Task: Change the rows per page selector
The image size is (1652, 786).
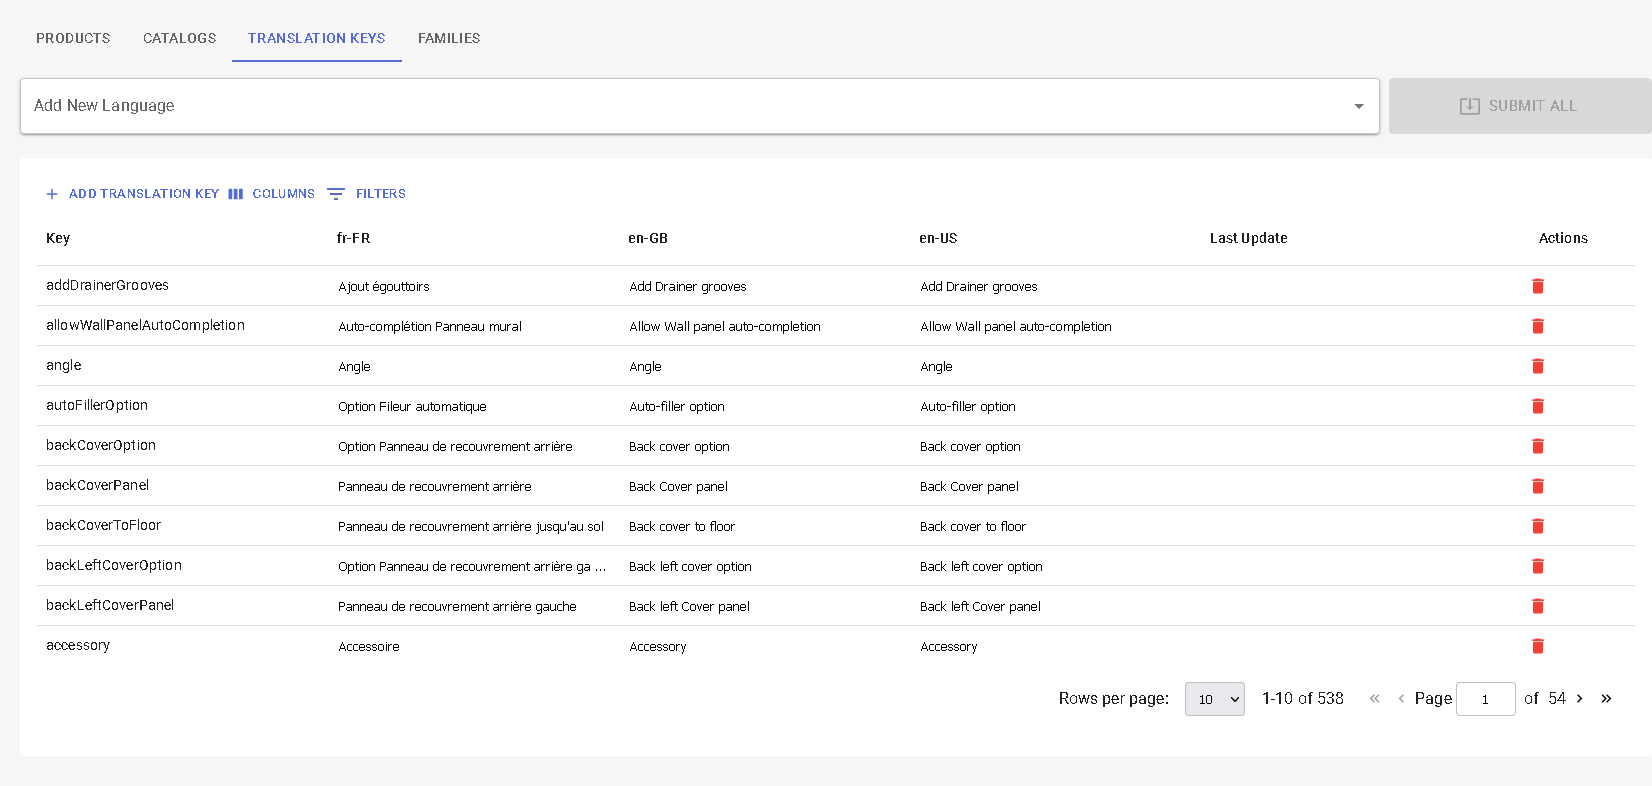Action: [1214, 699]
